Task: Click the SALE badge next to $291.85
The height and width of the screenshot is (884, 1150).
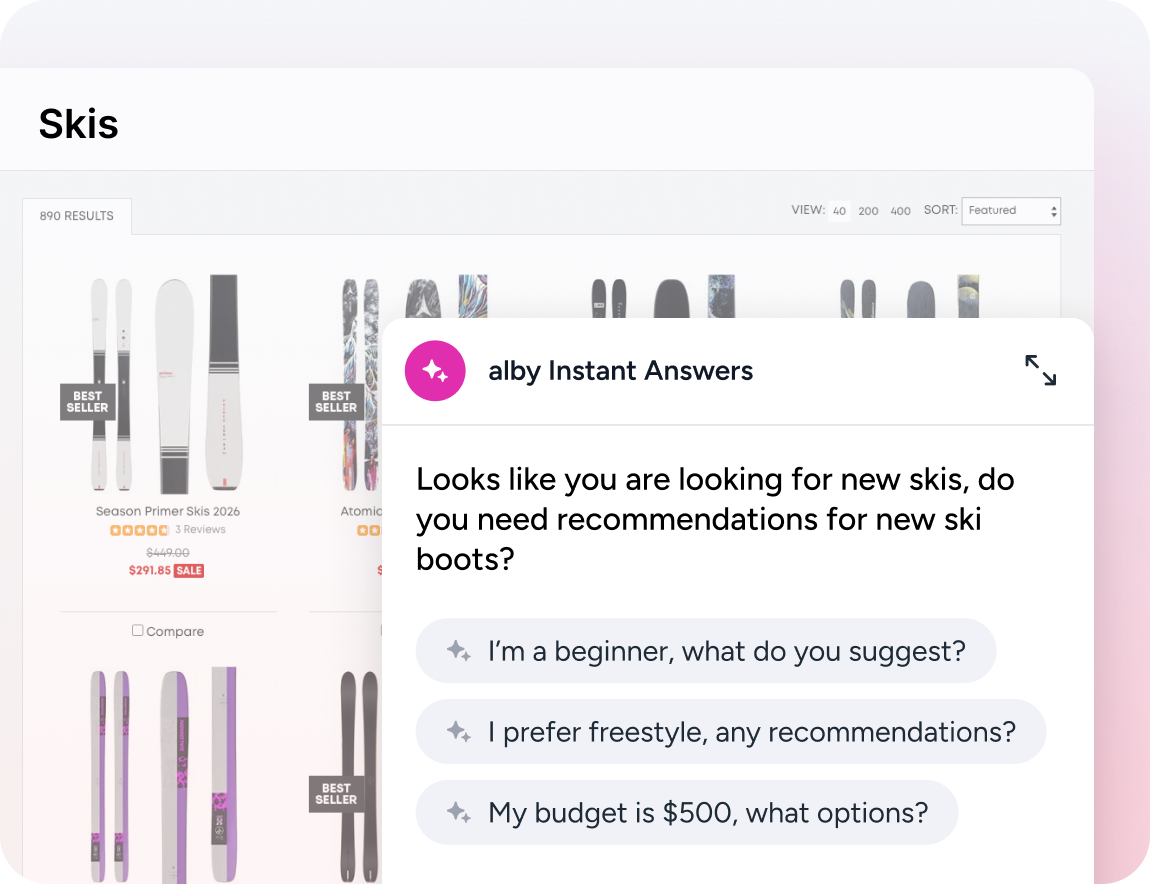Action: pyautogui.click(x=188, y=571)
